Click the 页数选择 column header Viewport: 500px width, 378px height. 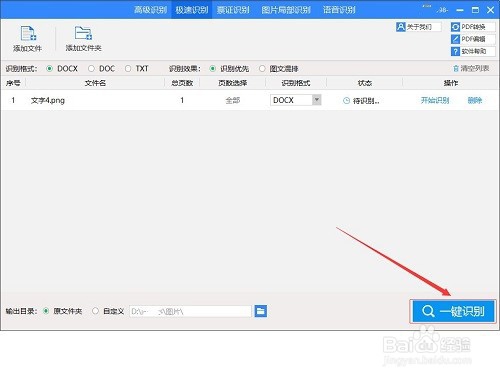coord(233,83)
